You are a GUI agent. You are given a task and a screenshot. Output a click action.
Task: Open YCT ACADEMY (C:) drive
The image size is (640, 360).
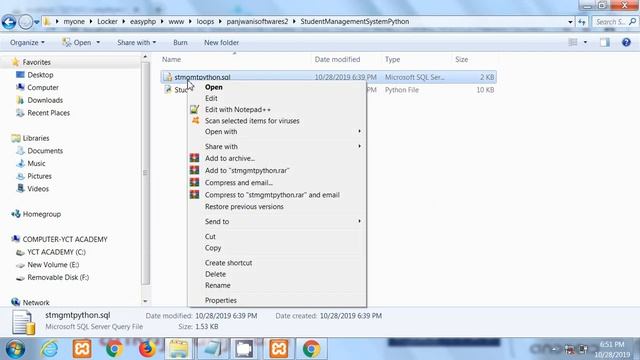pos(56,252)
